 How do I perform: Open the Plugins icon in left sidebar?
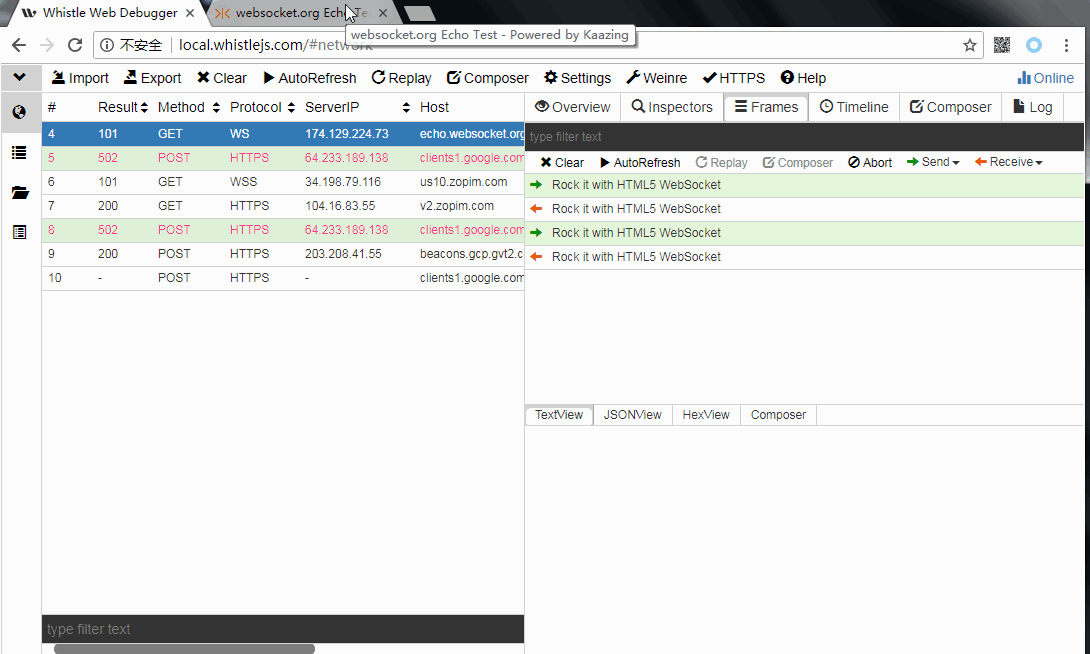(x=19, y=232)
